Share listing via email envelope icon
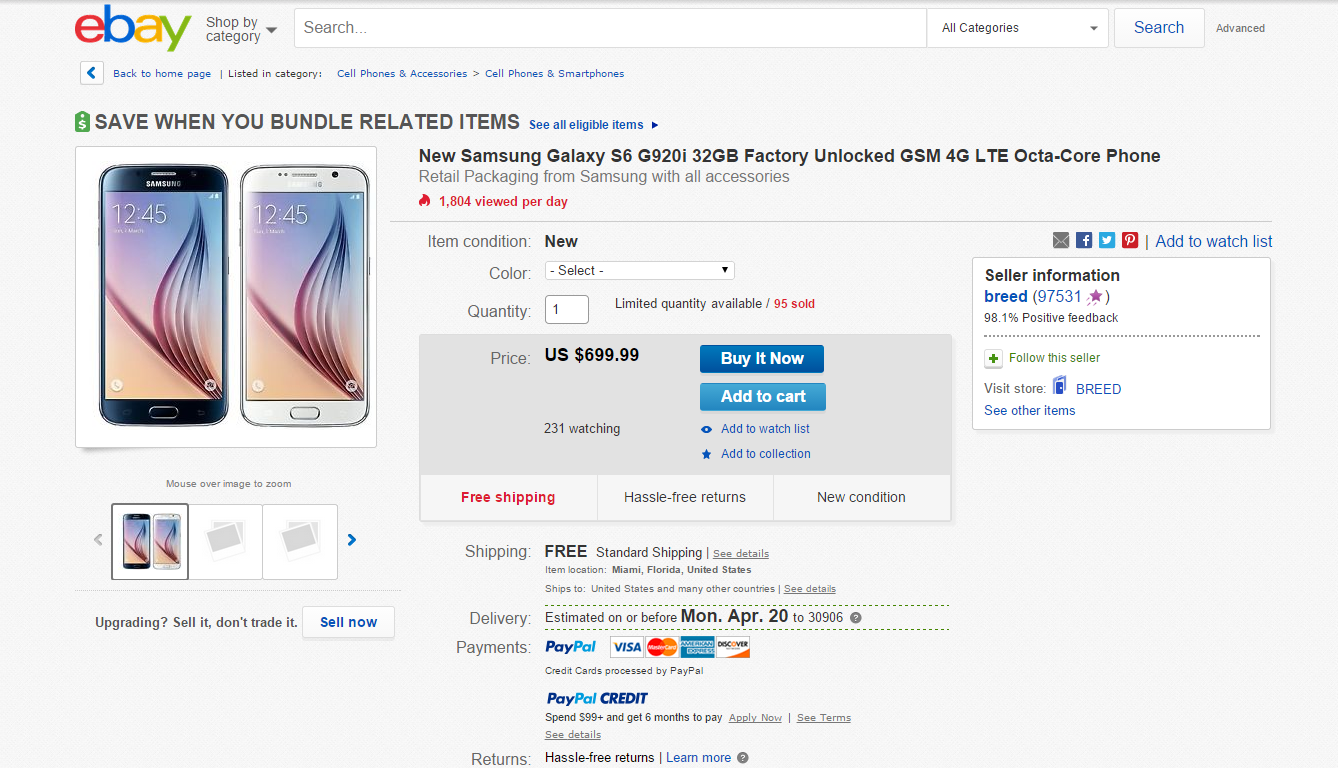 [x=1061, y=240]
